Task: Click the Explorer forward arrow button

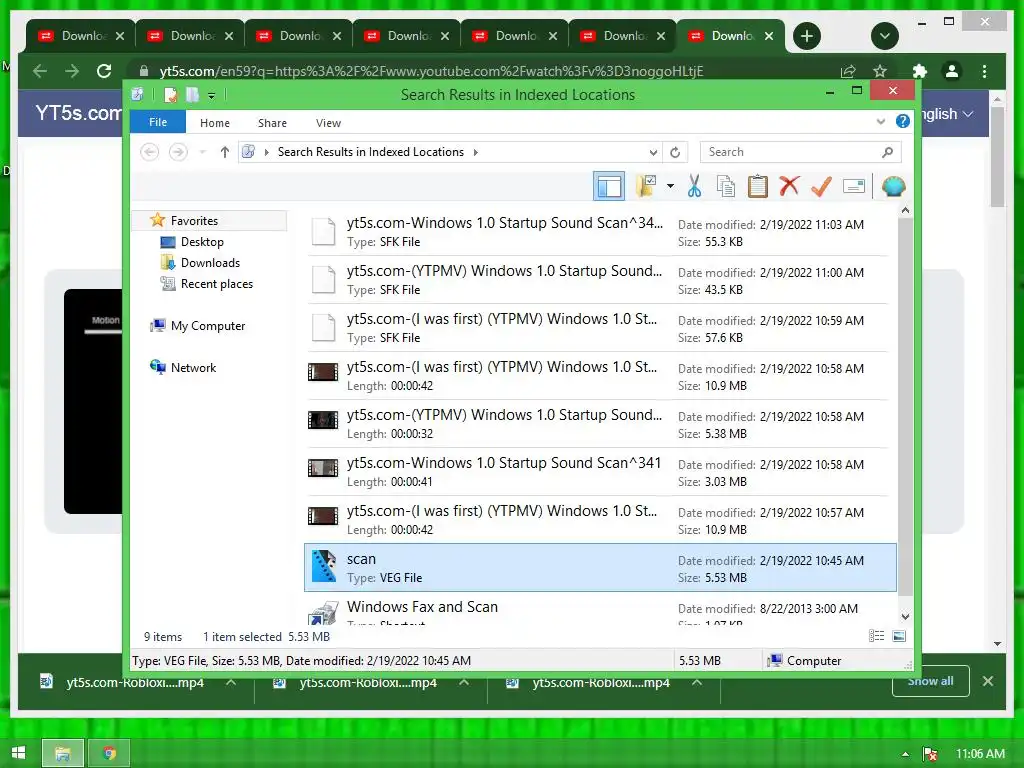Action: (x=178, y=152)
